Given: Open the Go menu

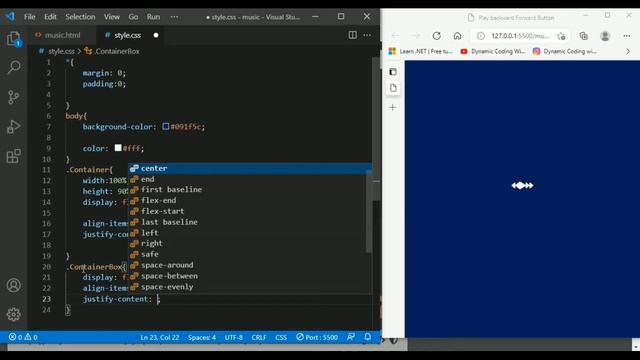Looking at the screenshot, I should coord(133,17).
